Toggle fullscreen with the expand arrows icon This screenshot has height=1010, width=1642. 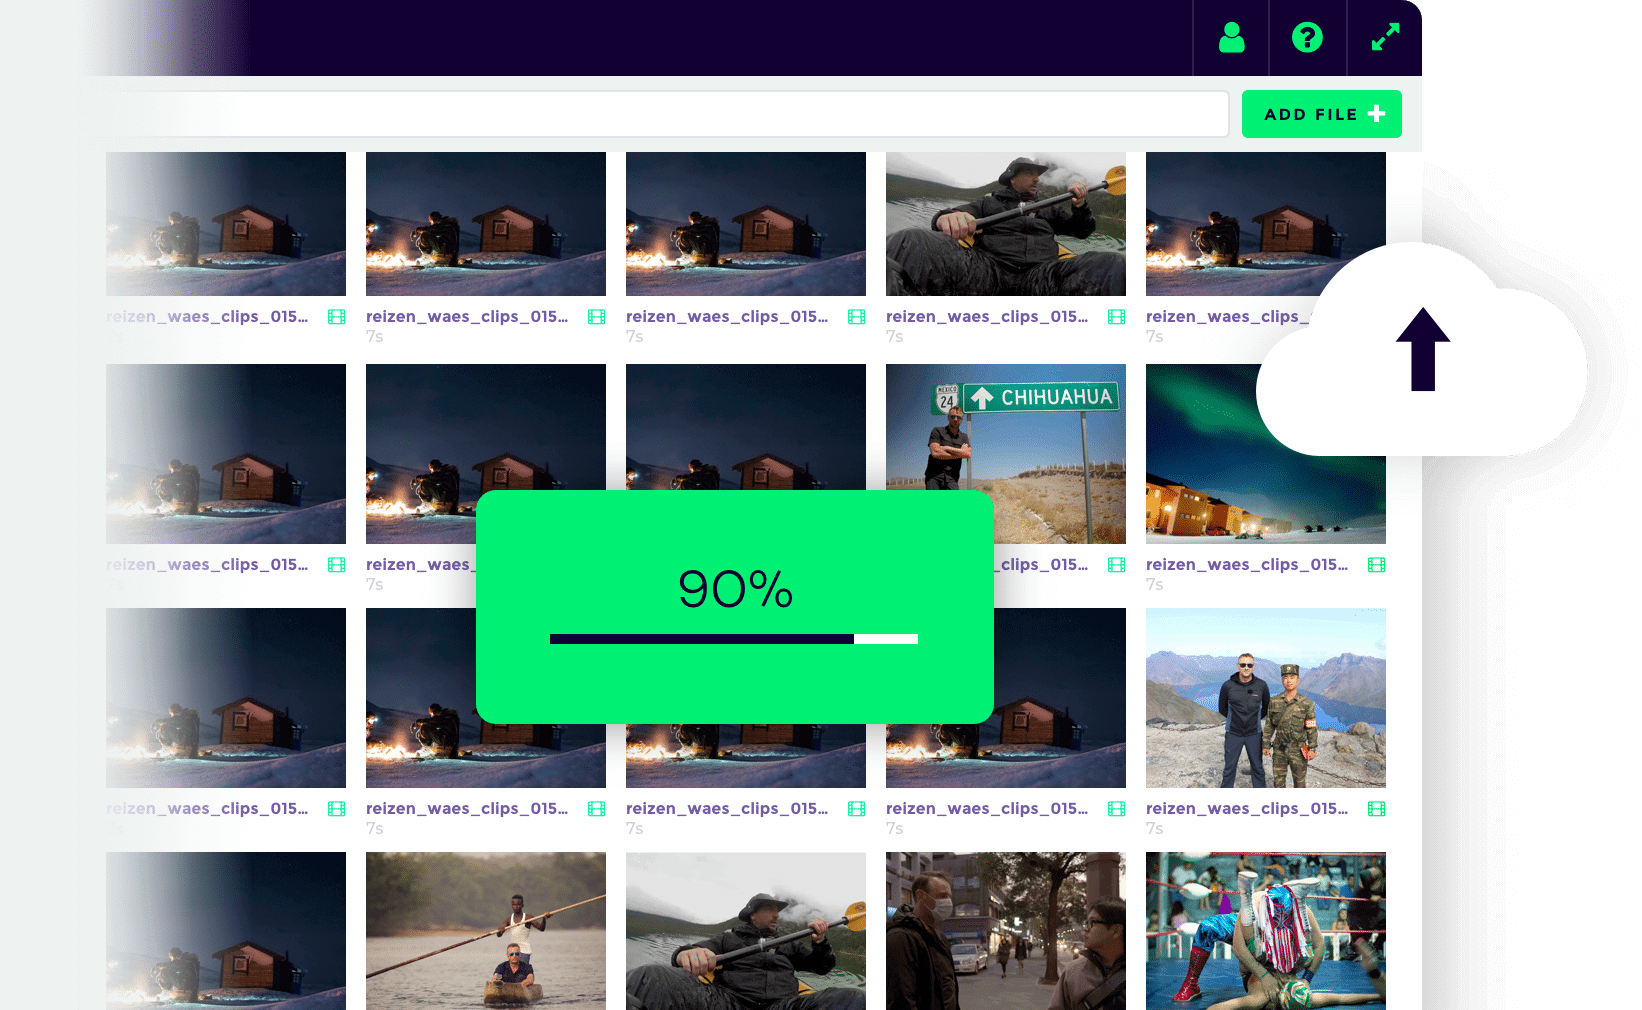click(x=1385, y=38)
